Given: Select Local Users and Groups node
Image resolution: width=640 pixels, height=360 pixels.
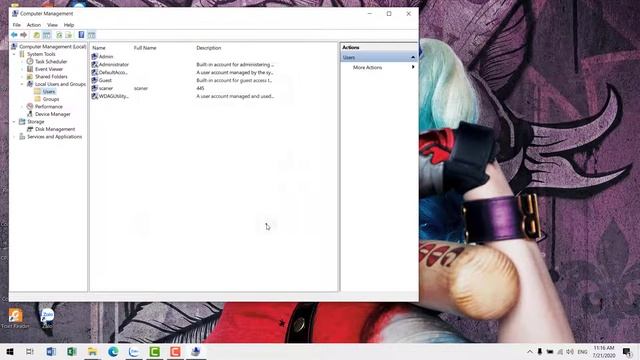Looking at the screenshot, I should (x=60, y=84).
